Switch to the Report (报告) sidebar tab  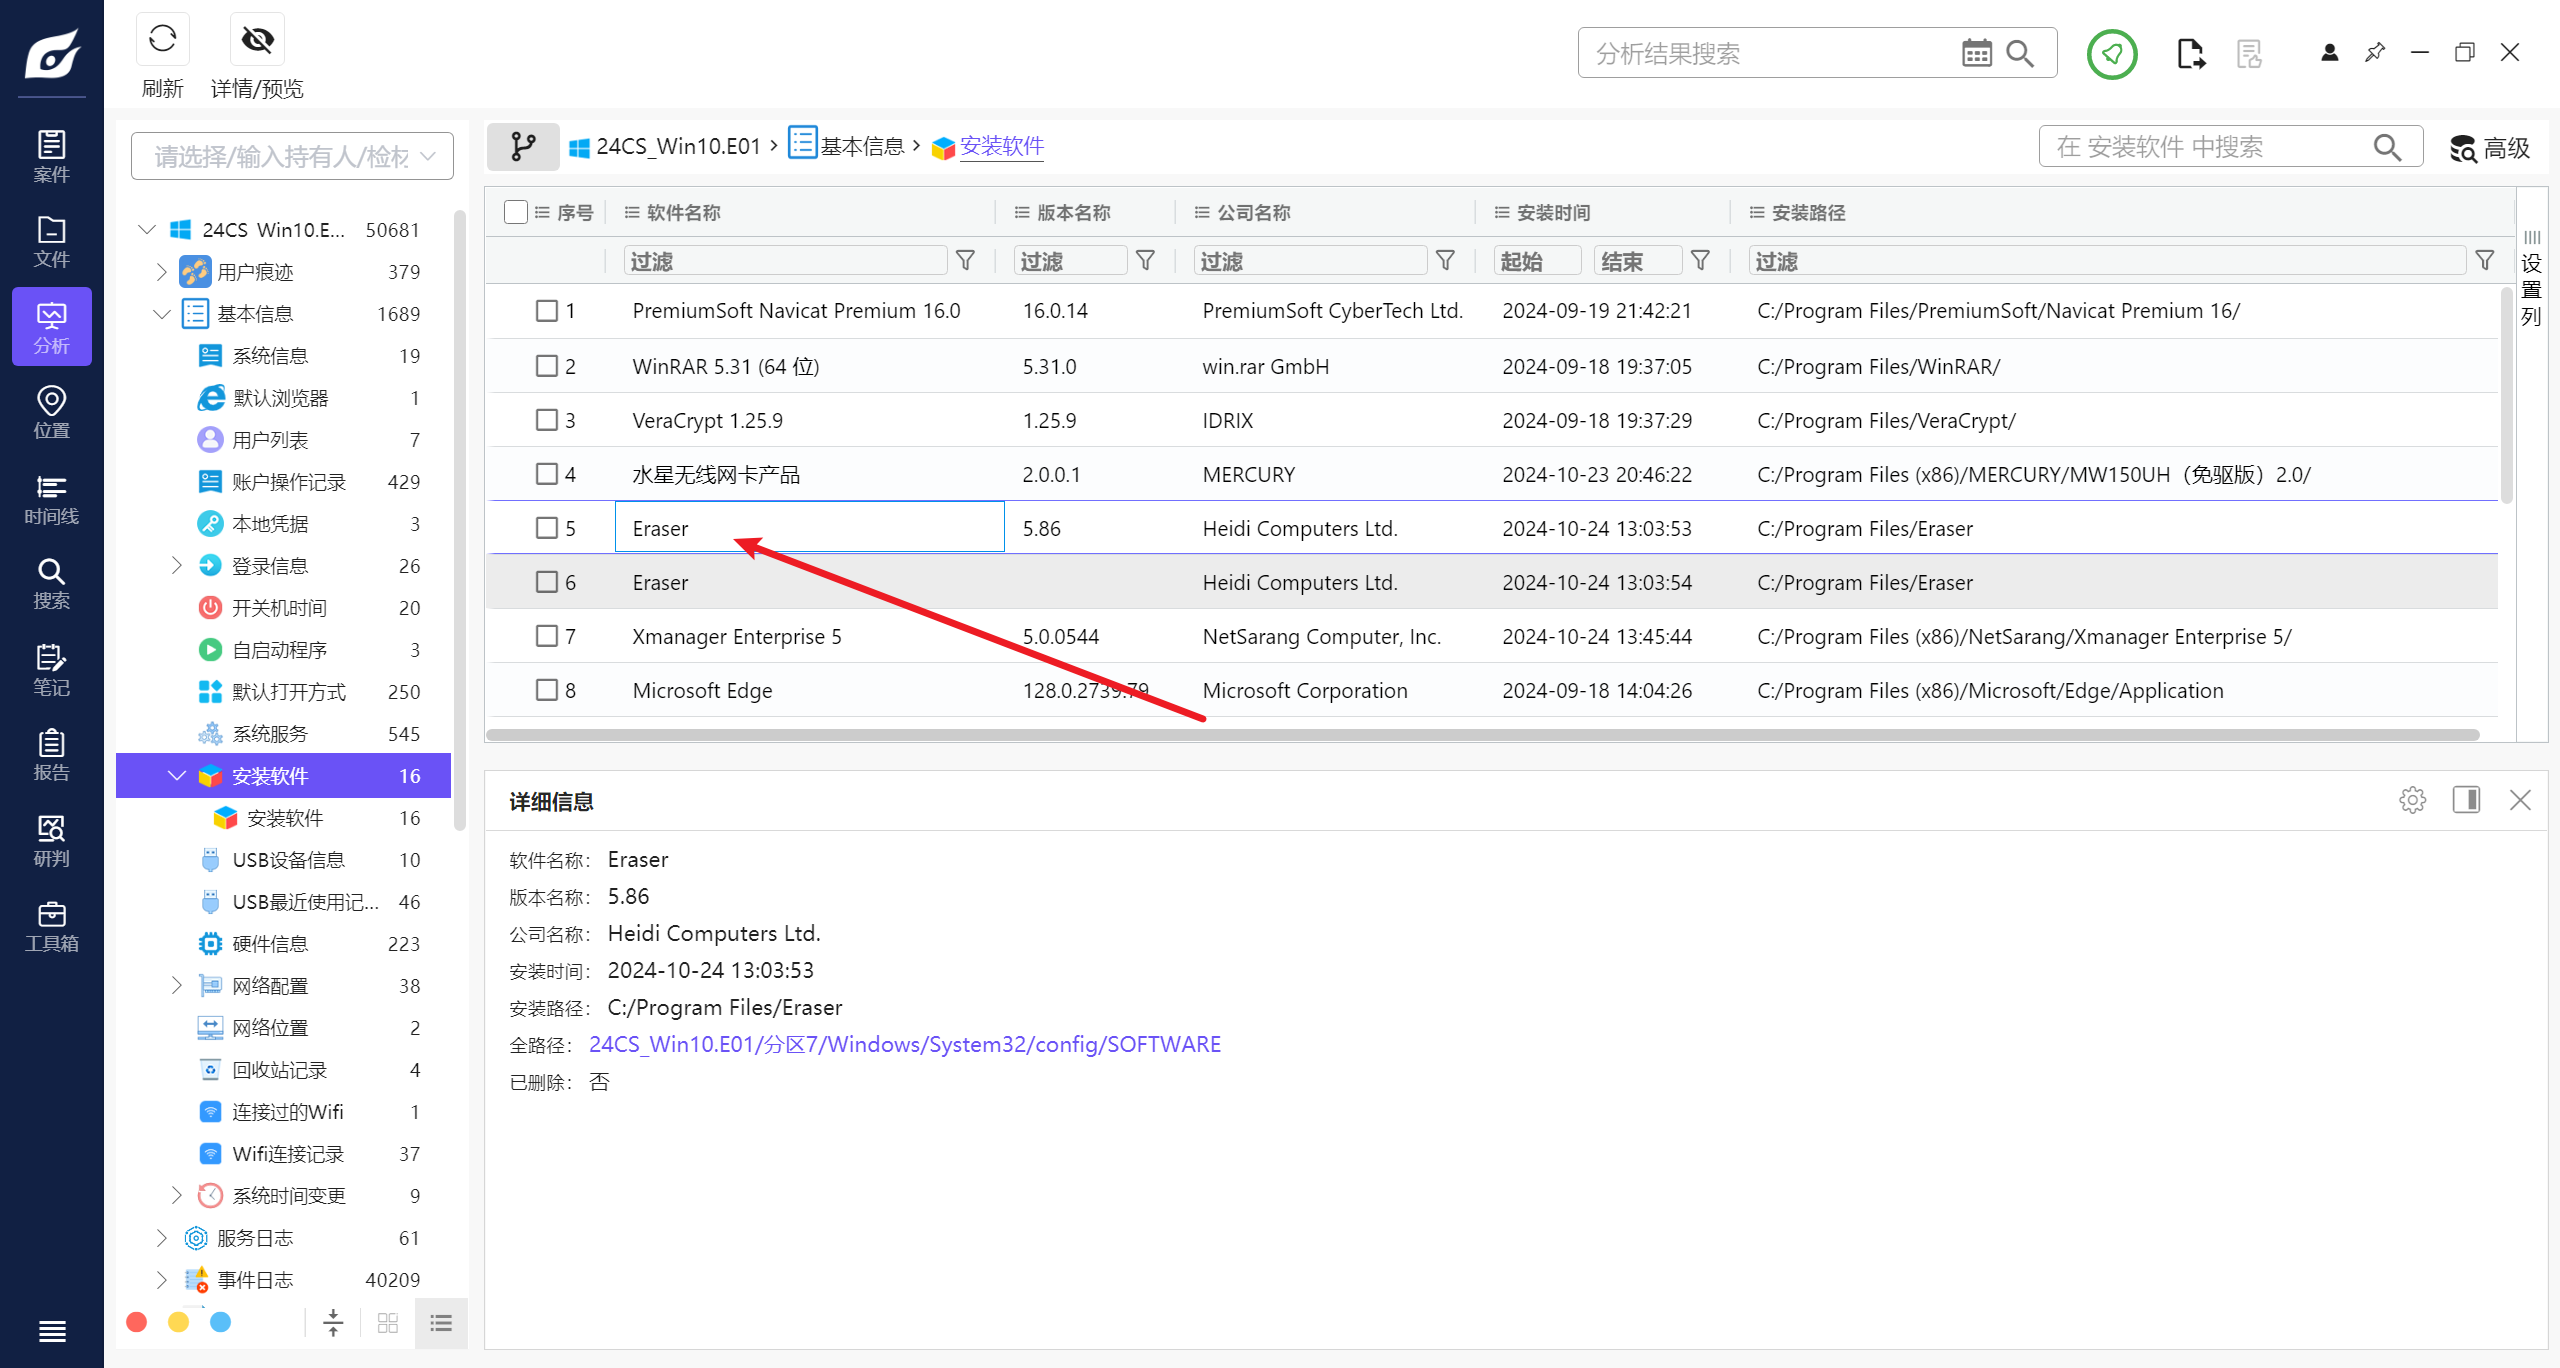click(51, 755)
